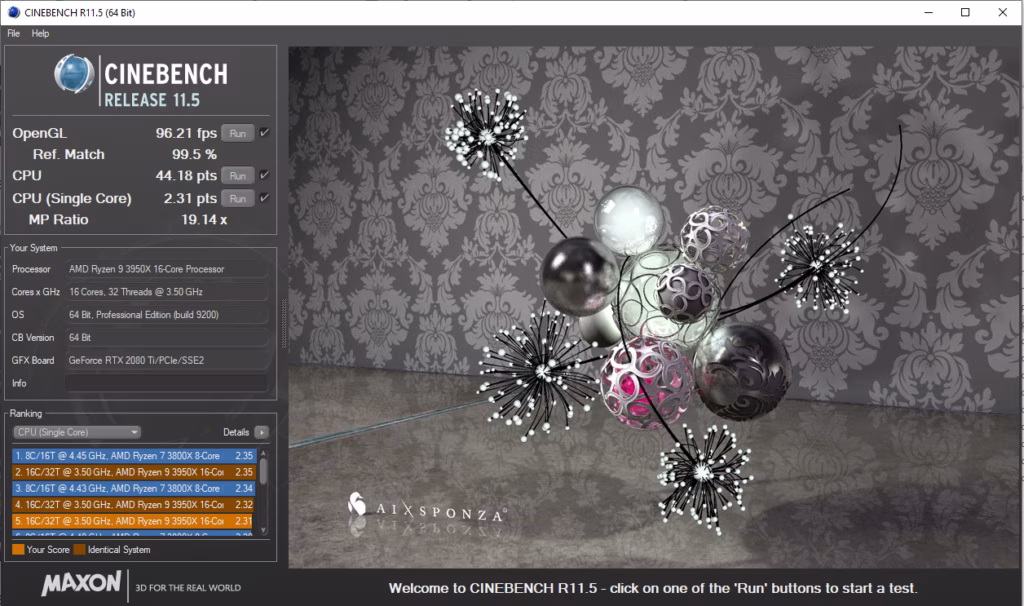Click the Cinebench app icon in title bar

coord(14,12)
